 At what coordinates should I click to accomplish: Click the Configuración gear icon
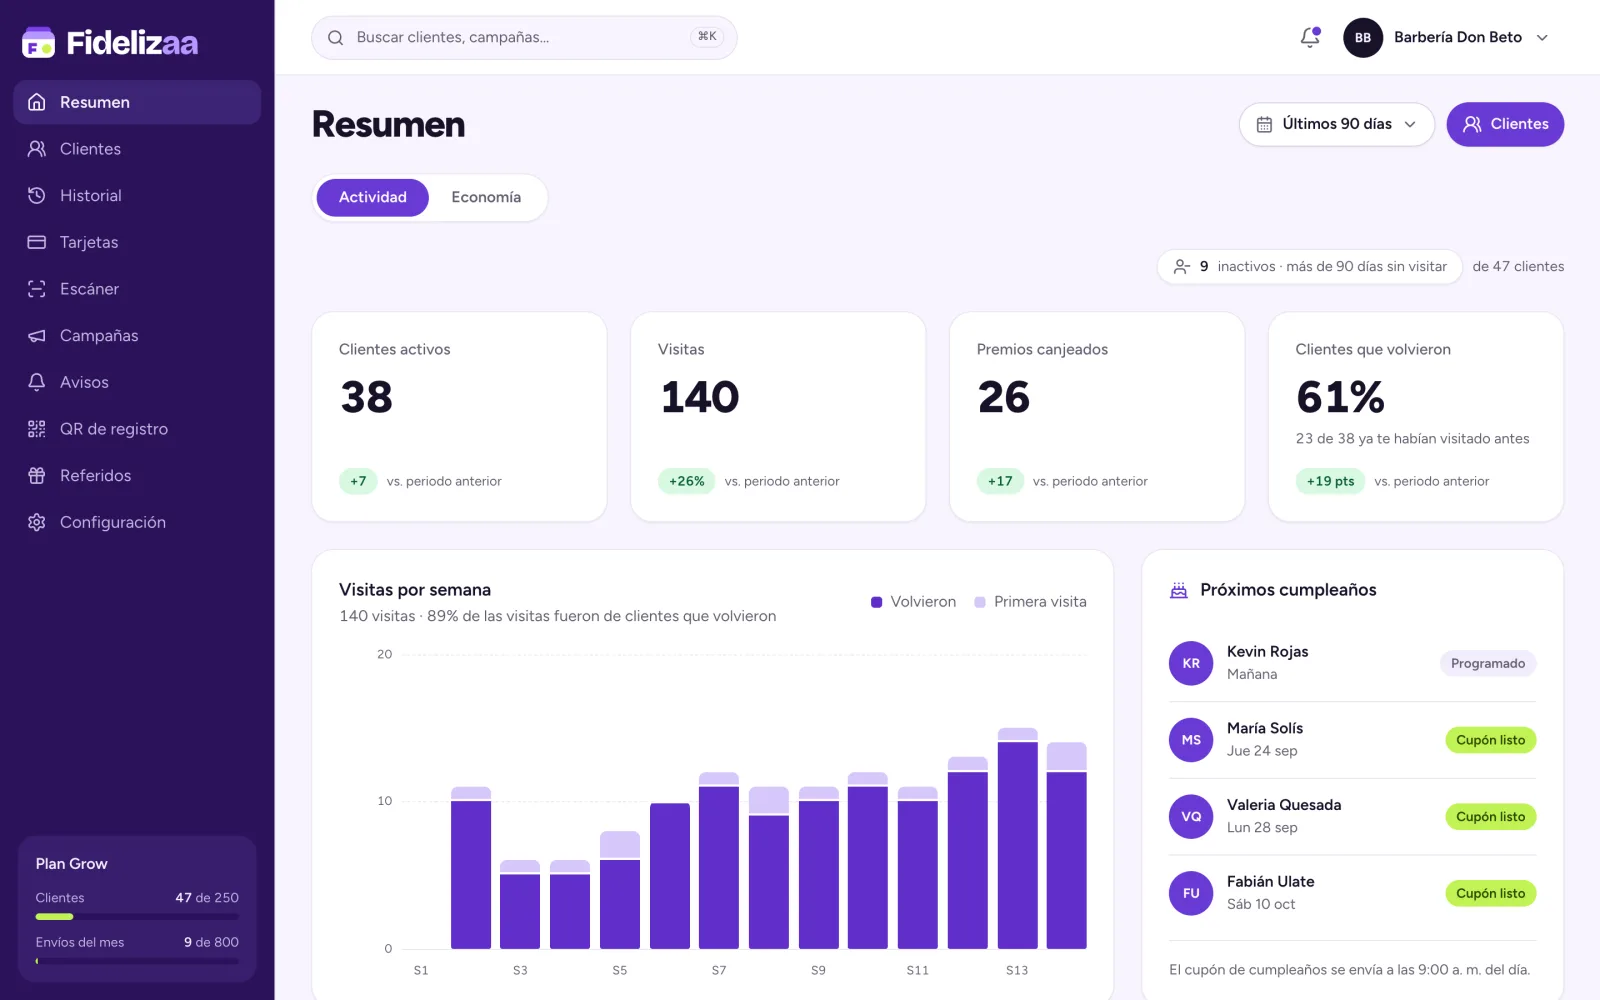37,522
